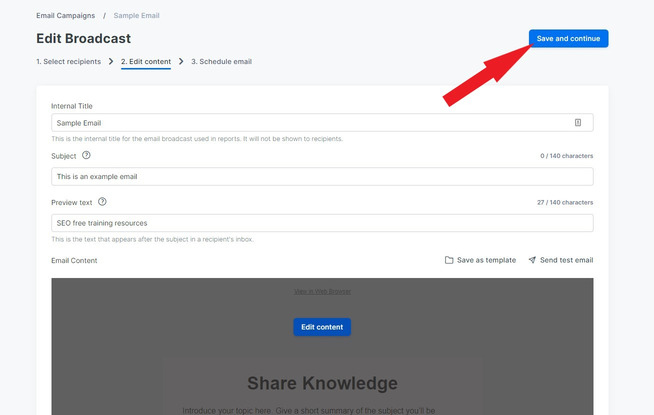Focus the Internal Title input field

[322, 123]
